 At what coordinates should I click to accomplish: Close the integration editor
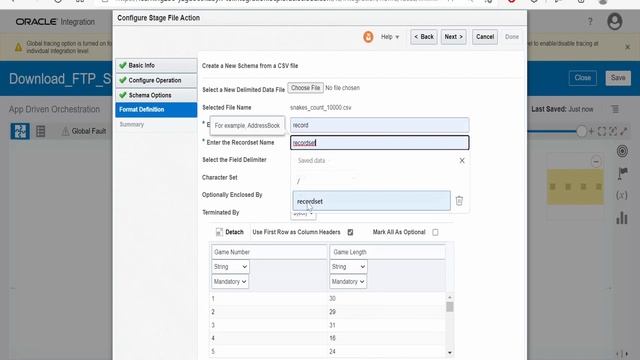click(582, 78)
